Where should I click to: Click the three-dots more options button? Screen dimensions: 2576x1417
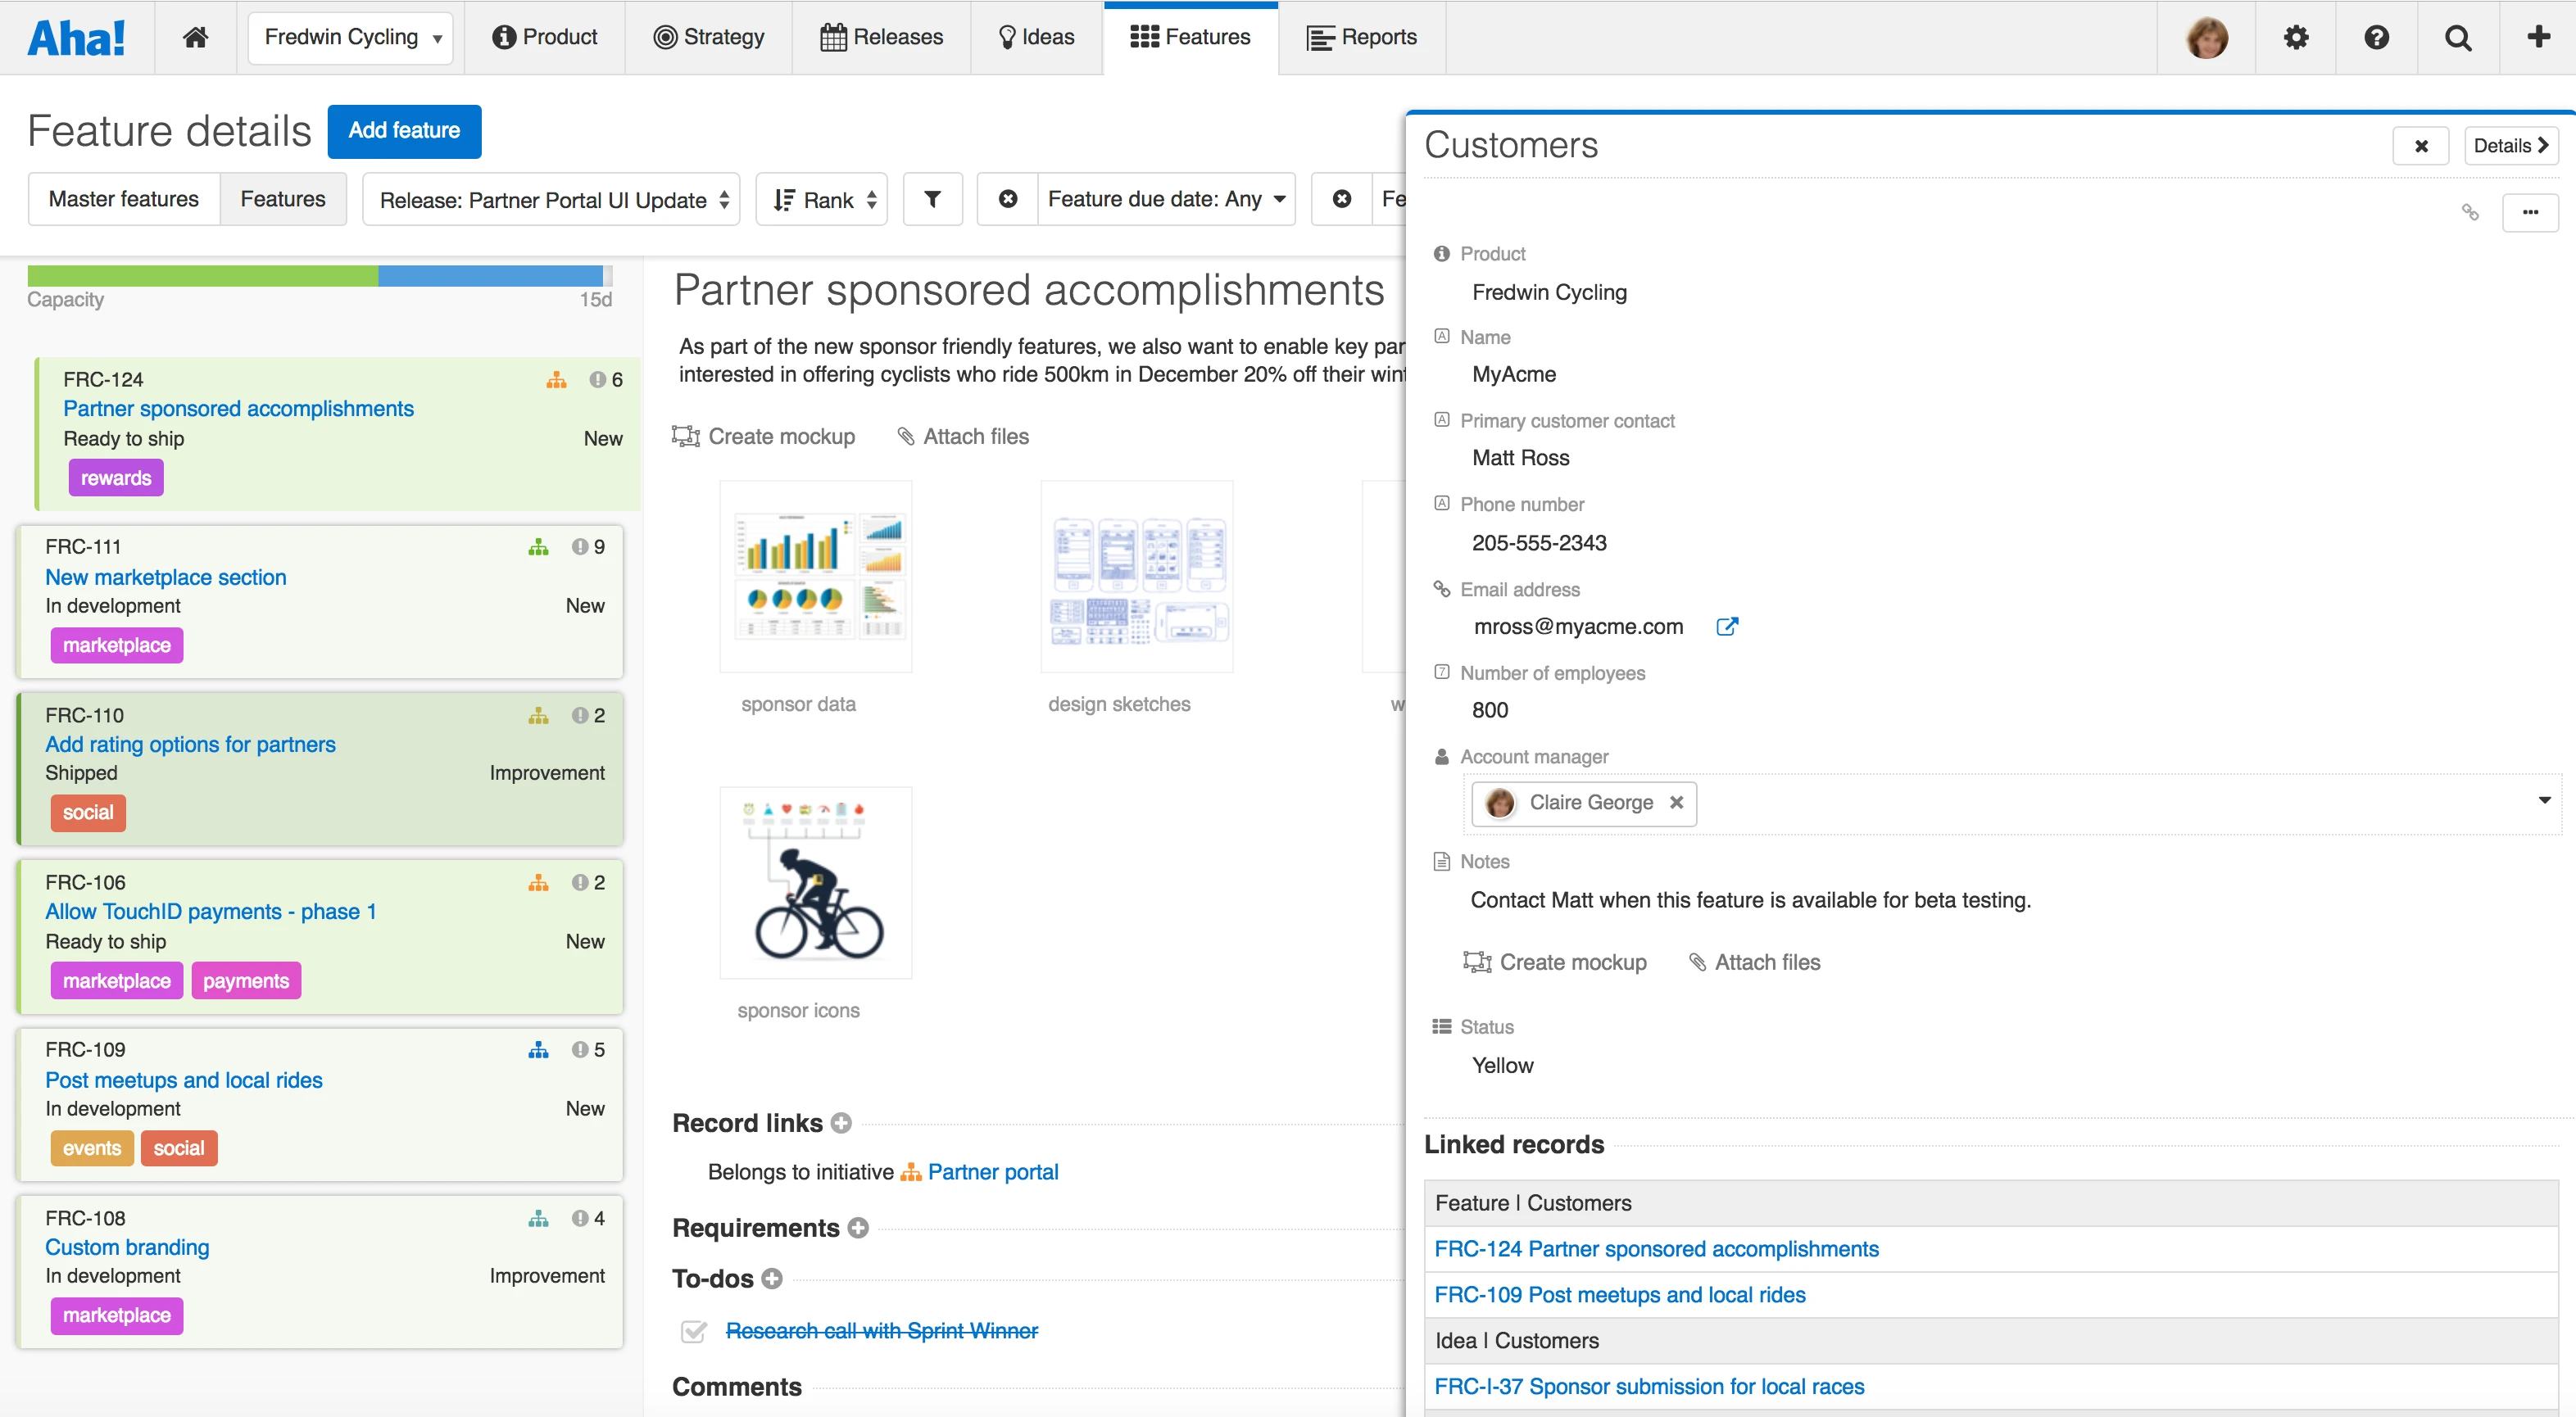click(2530, 212)
